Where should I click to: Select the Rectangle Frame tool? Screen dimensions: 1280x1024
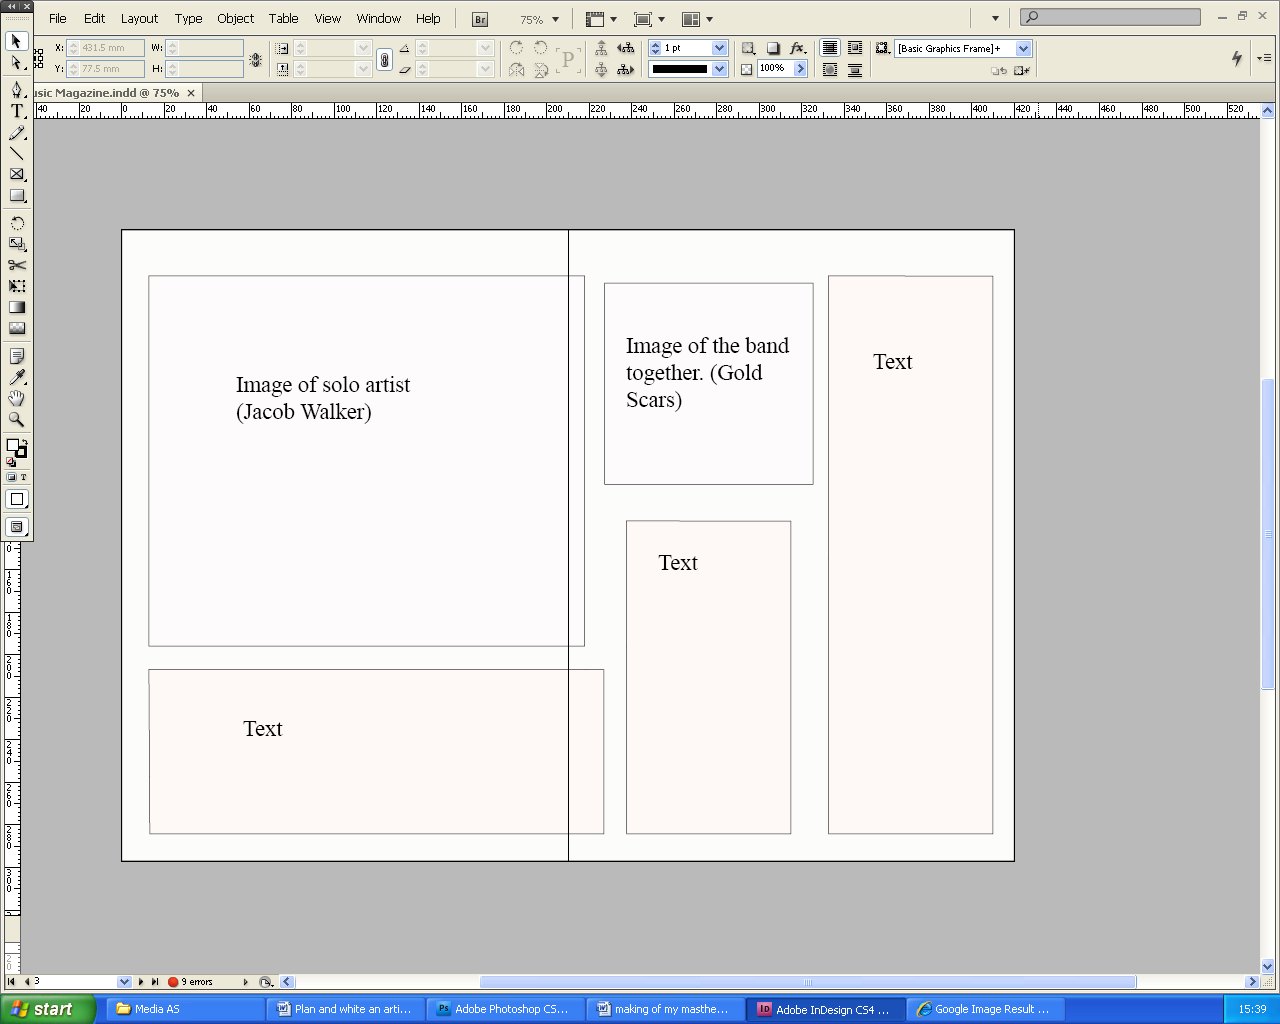[16, 174]
